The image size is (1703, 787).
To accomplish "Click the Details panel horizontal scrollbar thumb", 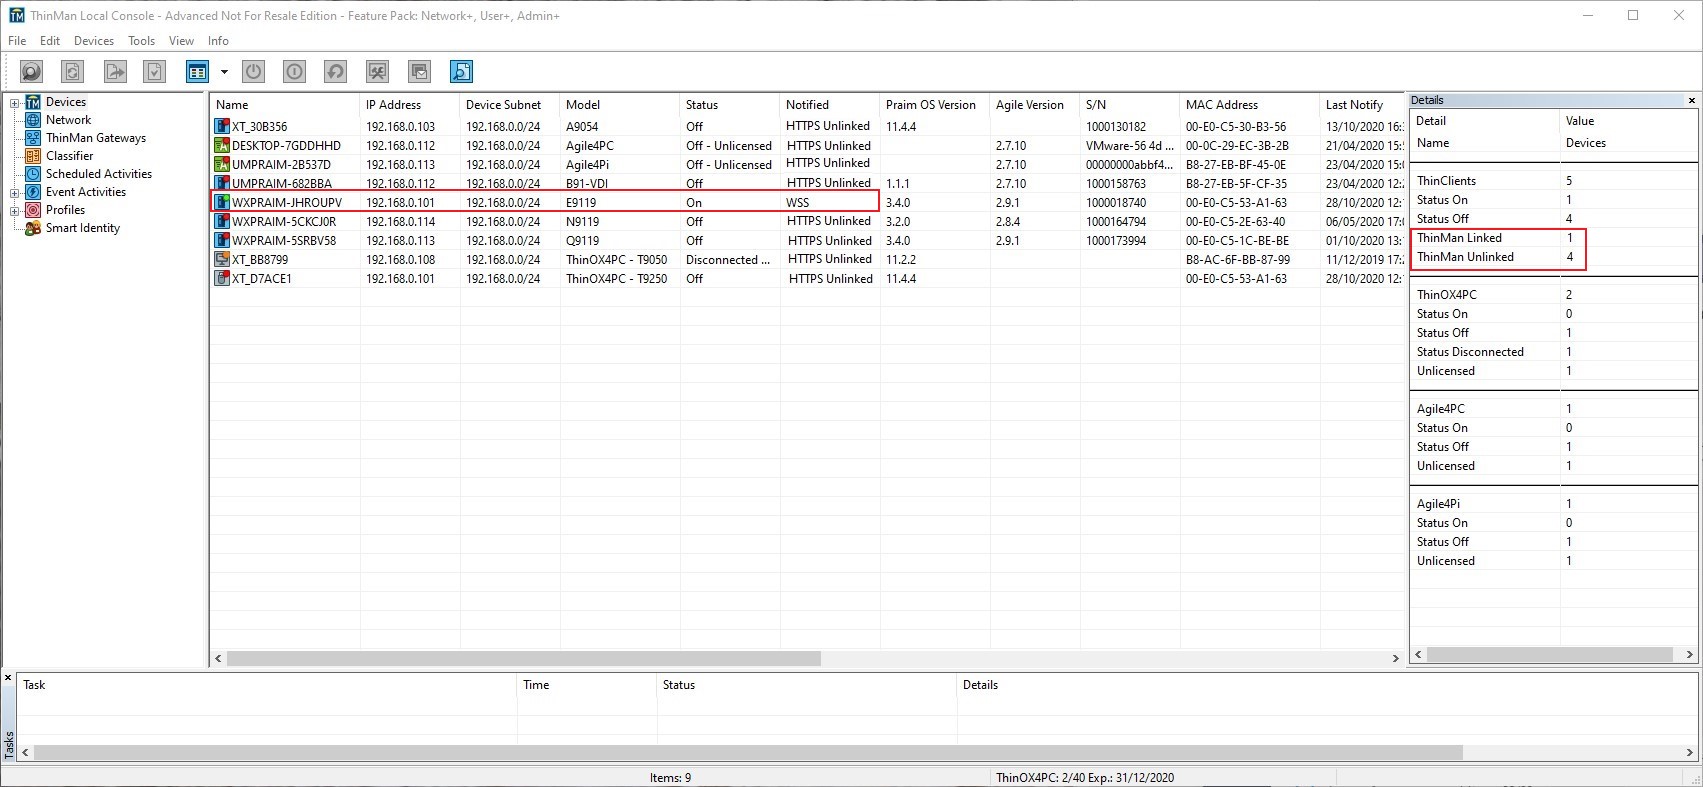I will pyautogui.click(x=1550, y=654).
